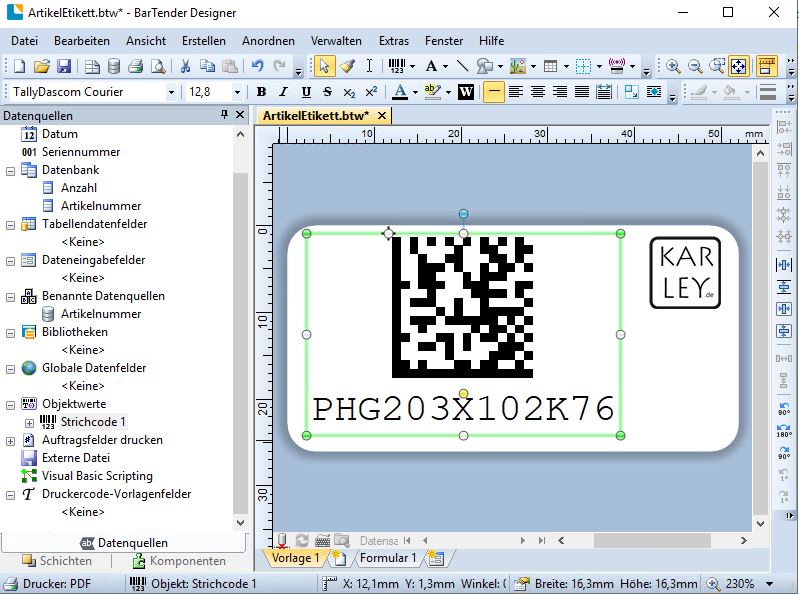This screenshot has width=799, height=595.
Task: Open a file with the folder icon
Action: [x=42, y=66]
